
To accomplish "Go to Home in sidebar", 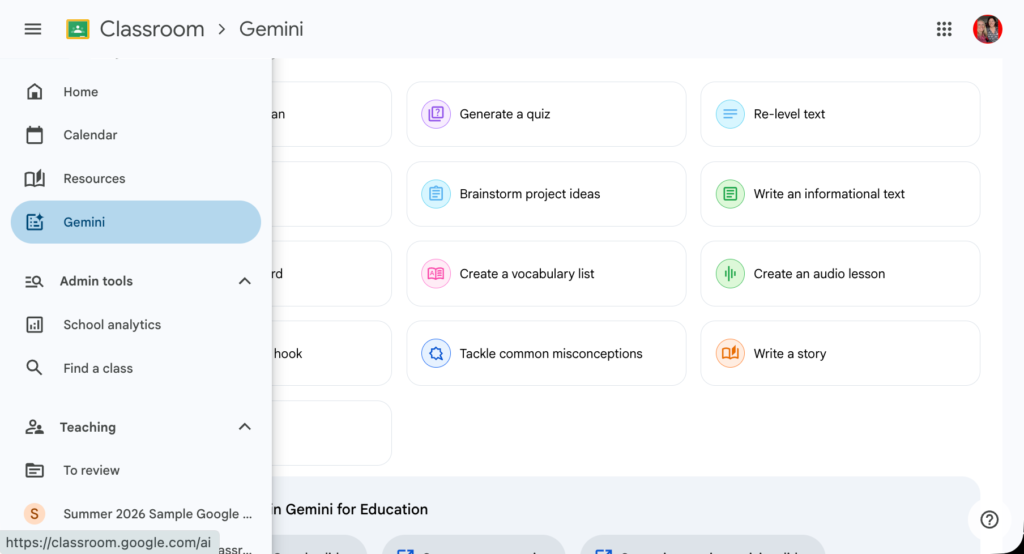I will pyautogui.click(x=136, y=92).
